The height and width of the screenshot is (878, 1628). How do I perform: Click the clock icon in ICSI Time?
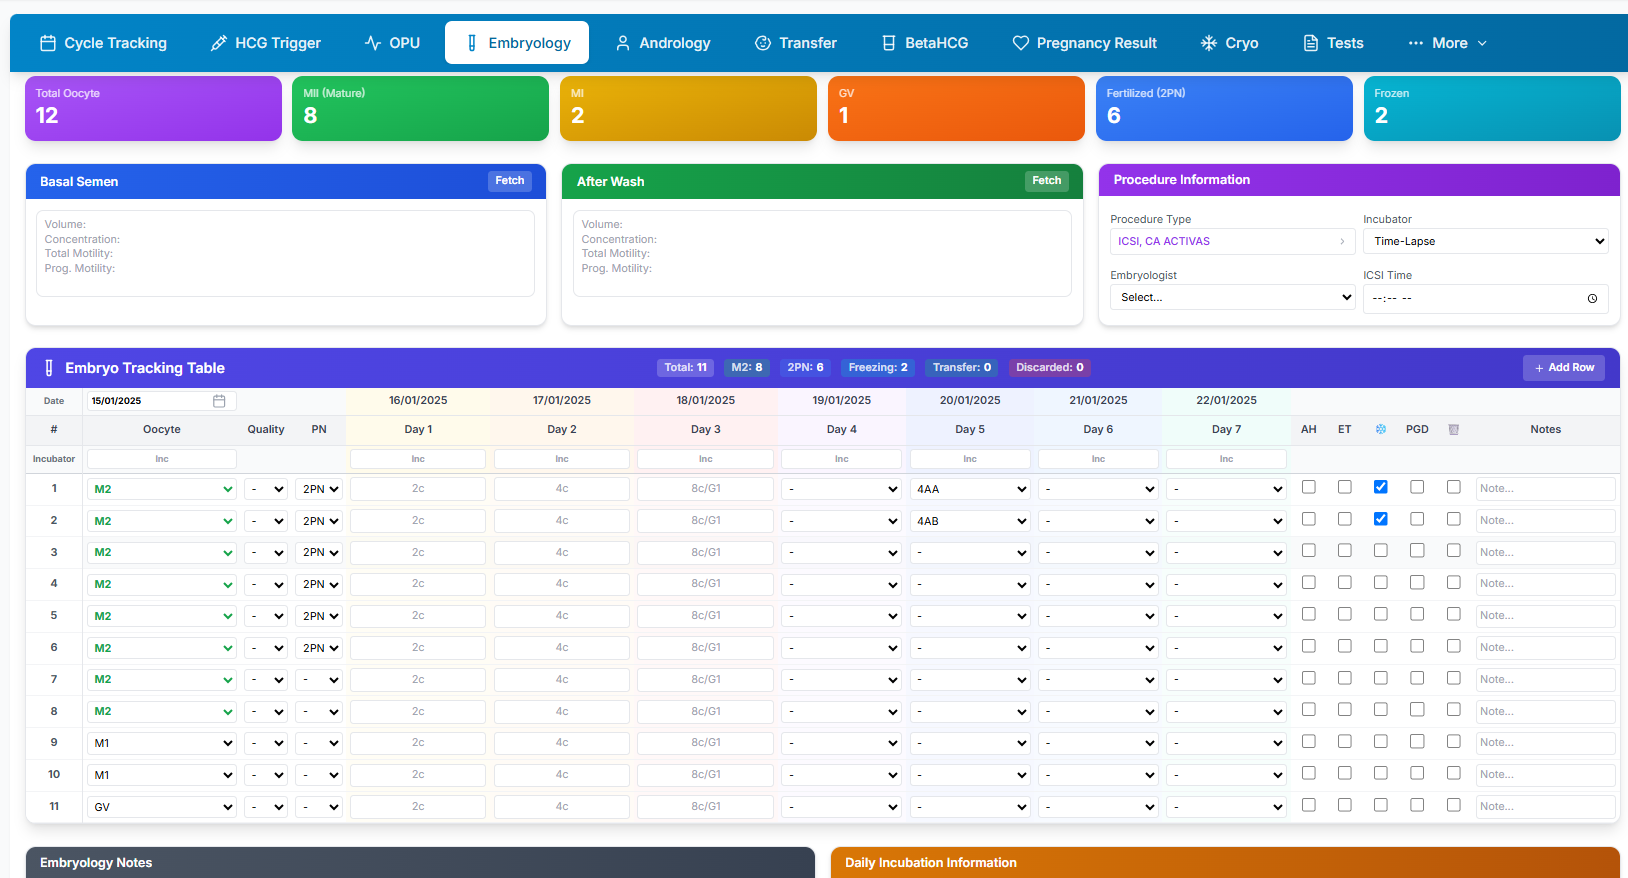1592,299
